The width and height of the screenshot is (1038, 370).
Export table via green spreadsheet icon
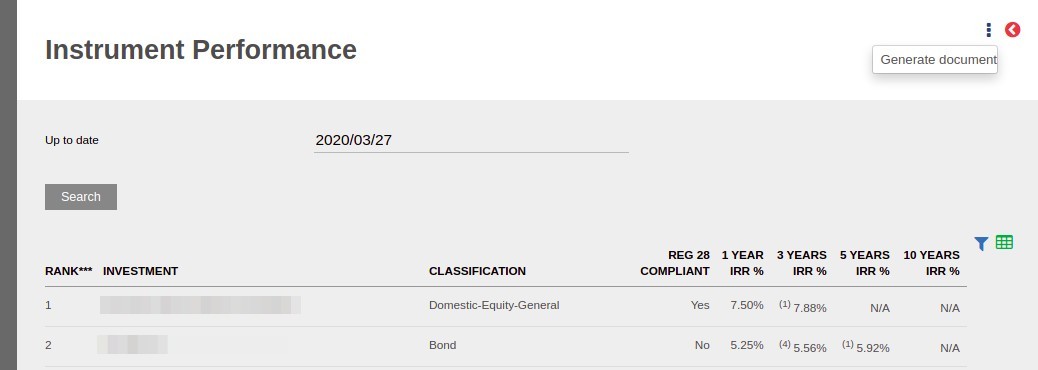tap(1004, 242)
